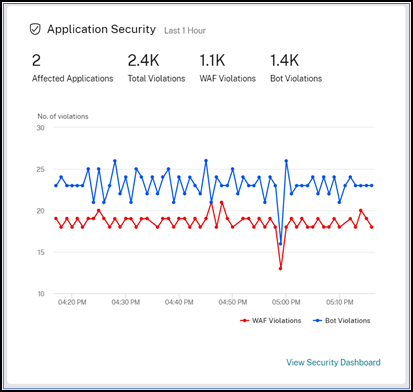Click the 04:20 PM axis label

click(72, 302)
